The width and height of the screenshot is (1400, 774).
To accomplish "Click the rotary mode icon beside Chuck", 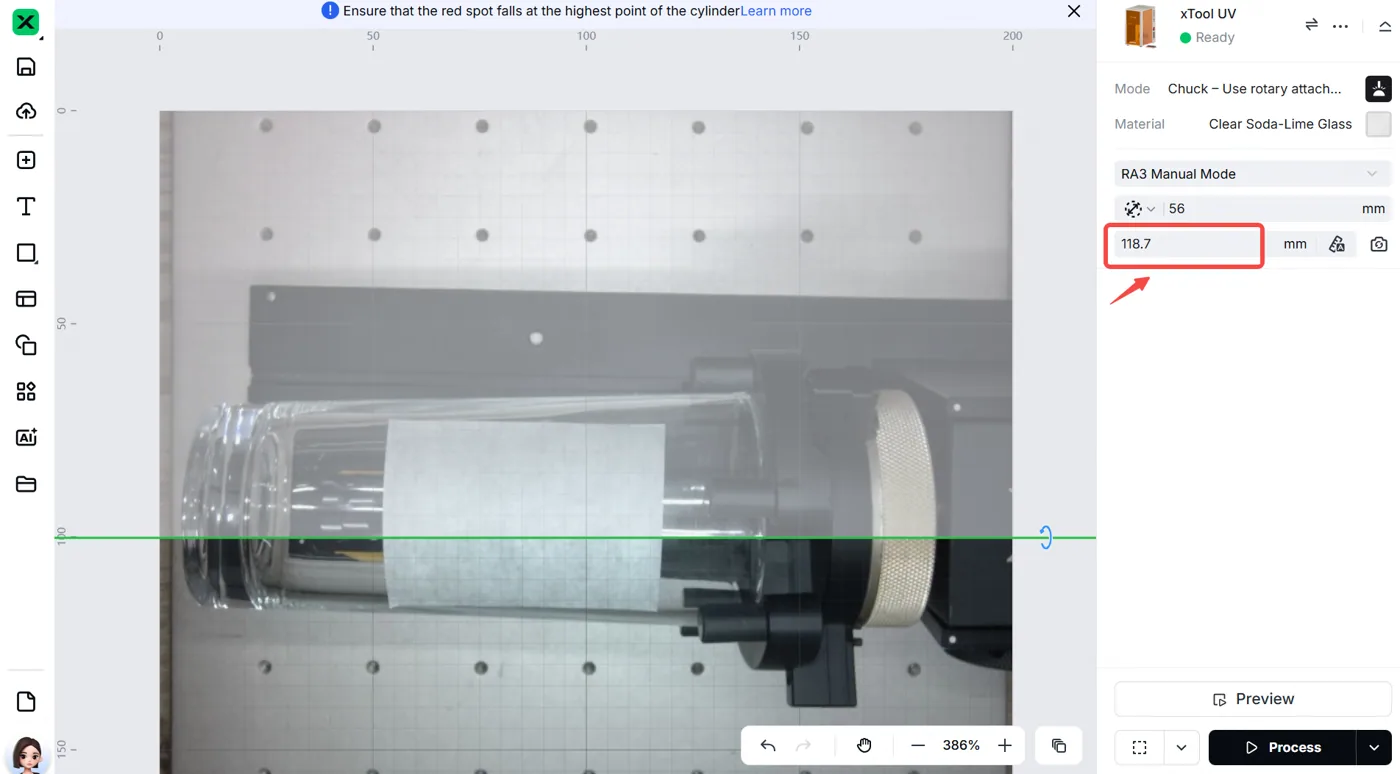I will click(x=1378, y=89).
